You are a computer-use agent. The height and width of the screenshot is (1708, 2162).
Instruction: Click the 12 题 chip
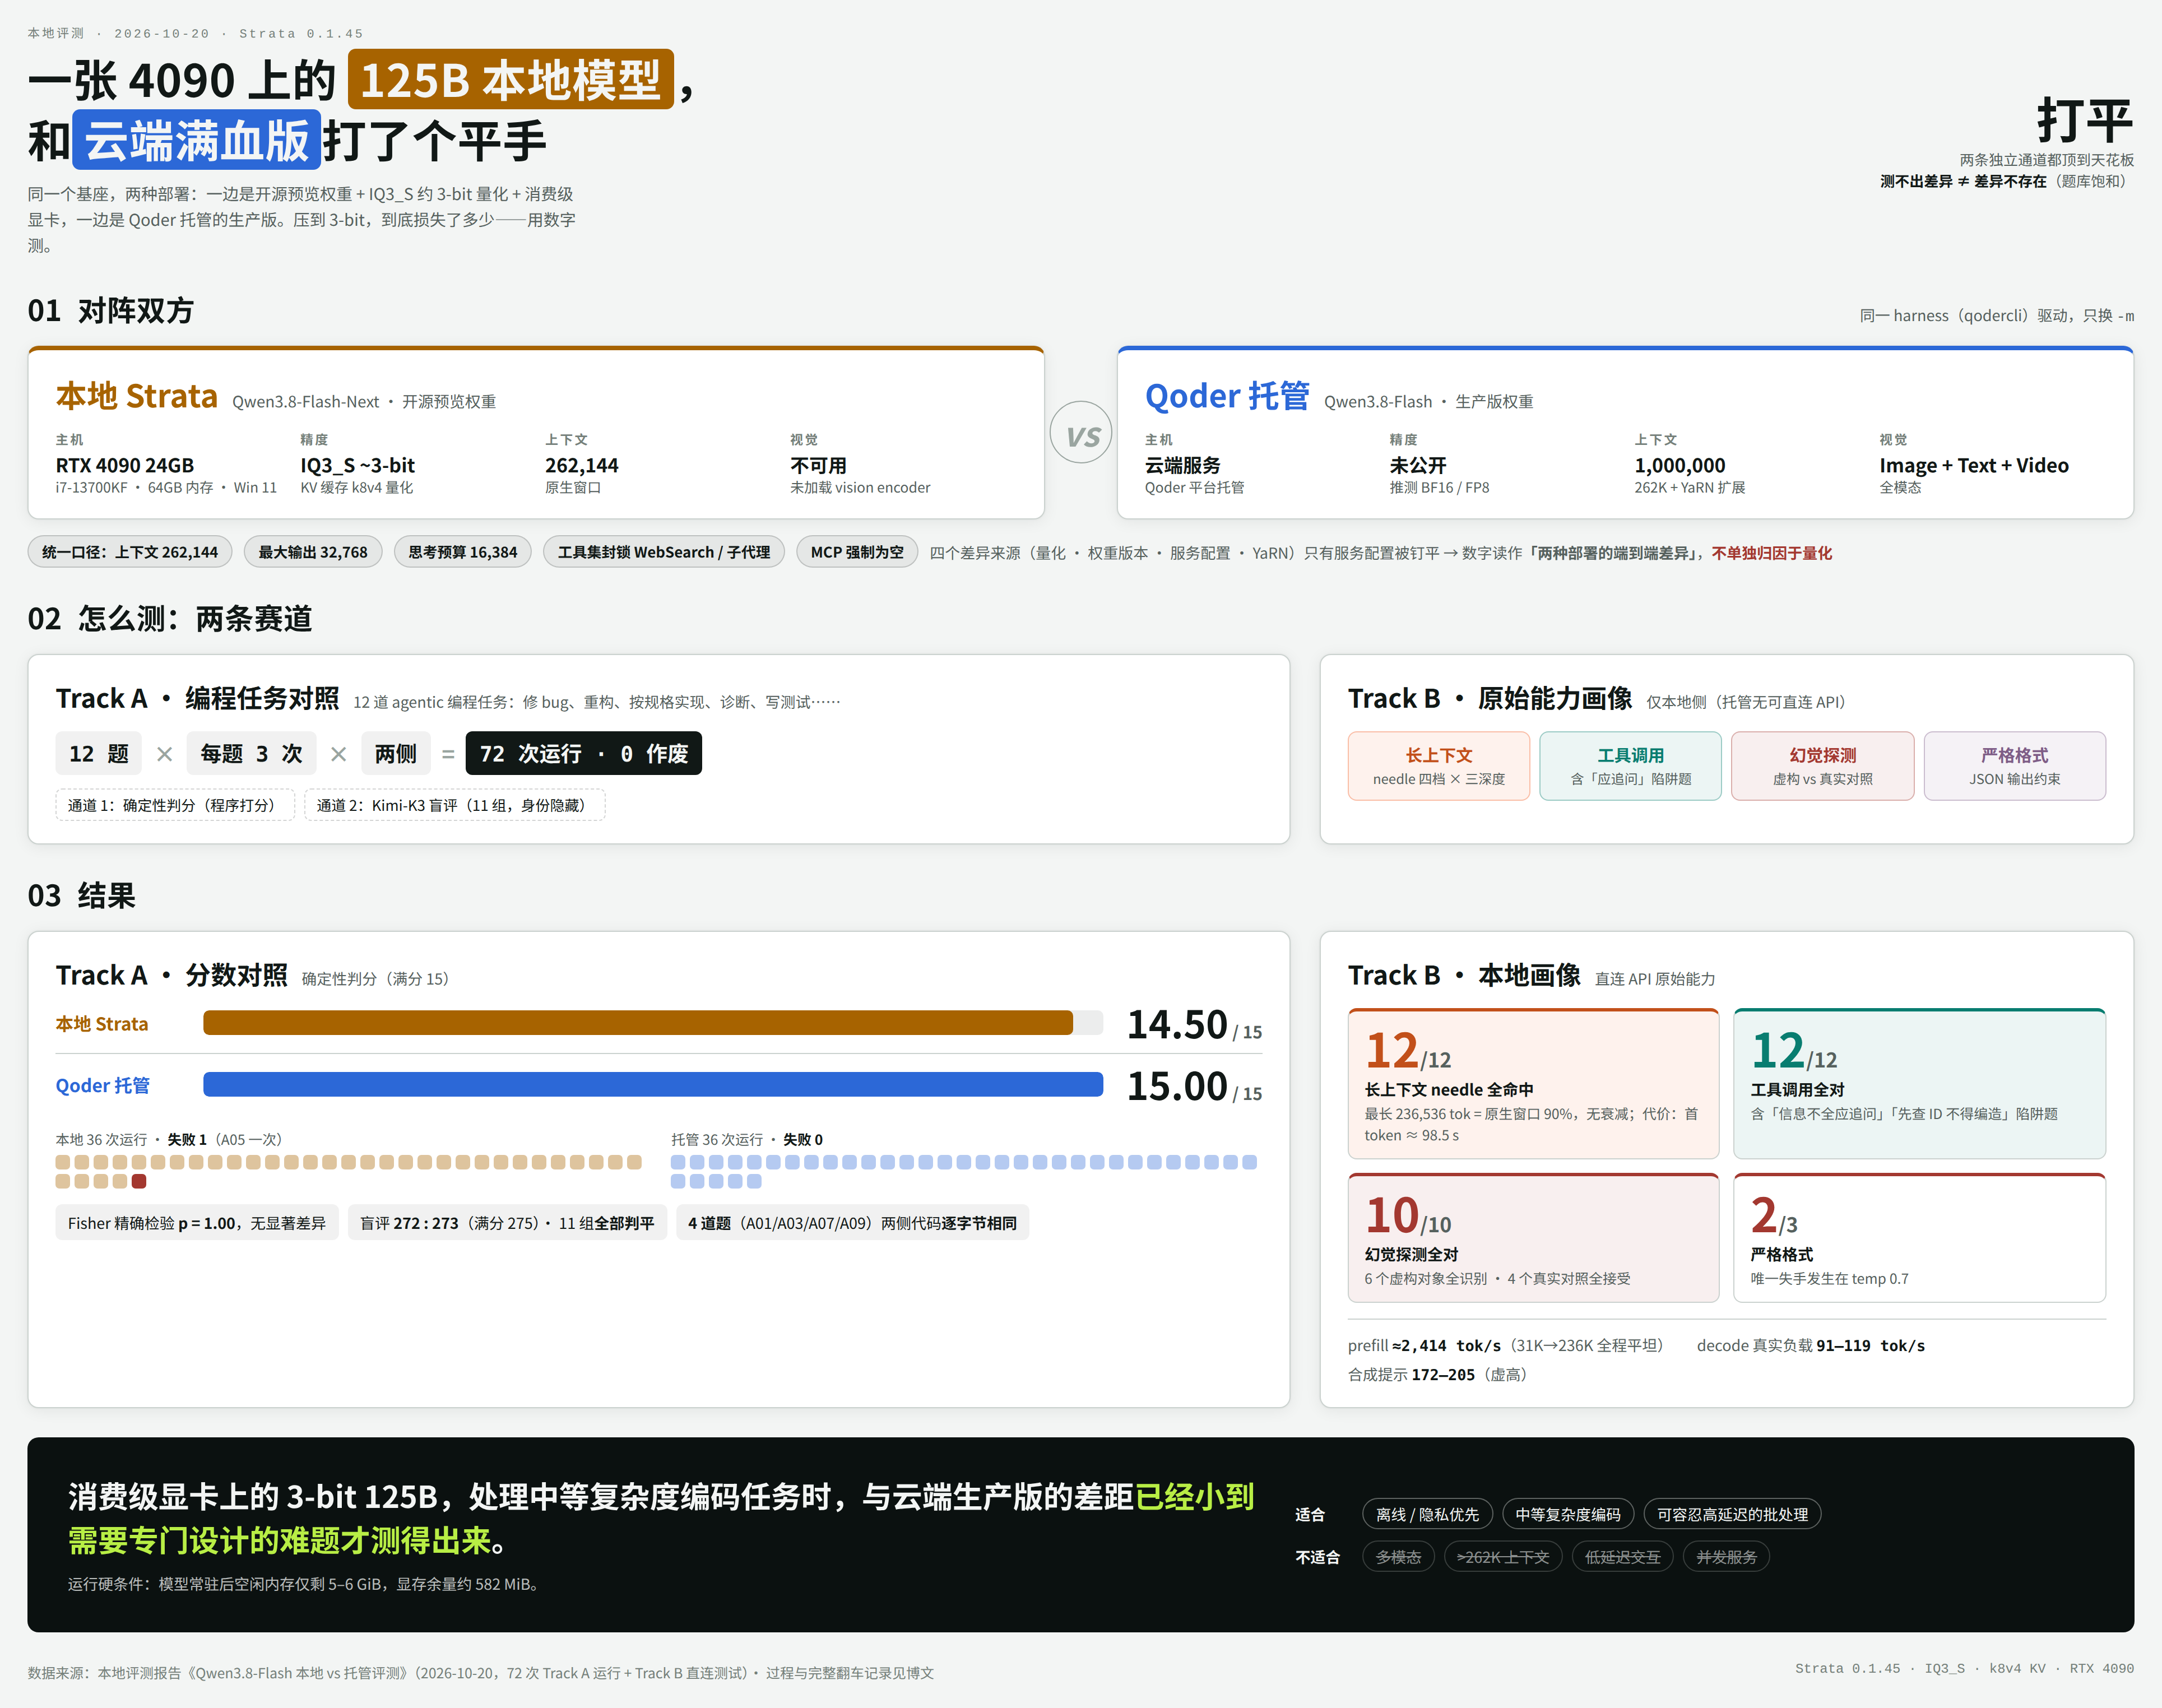pos(98,753)
